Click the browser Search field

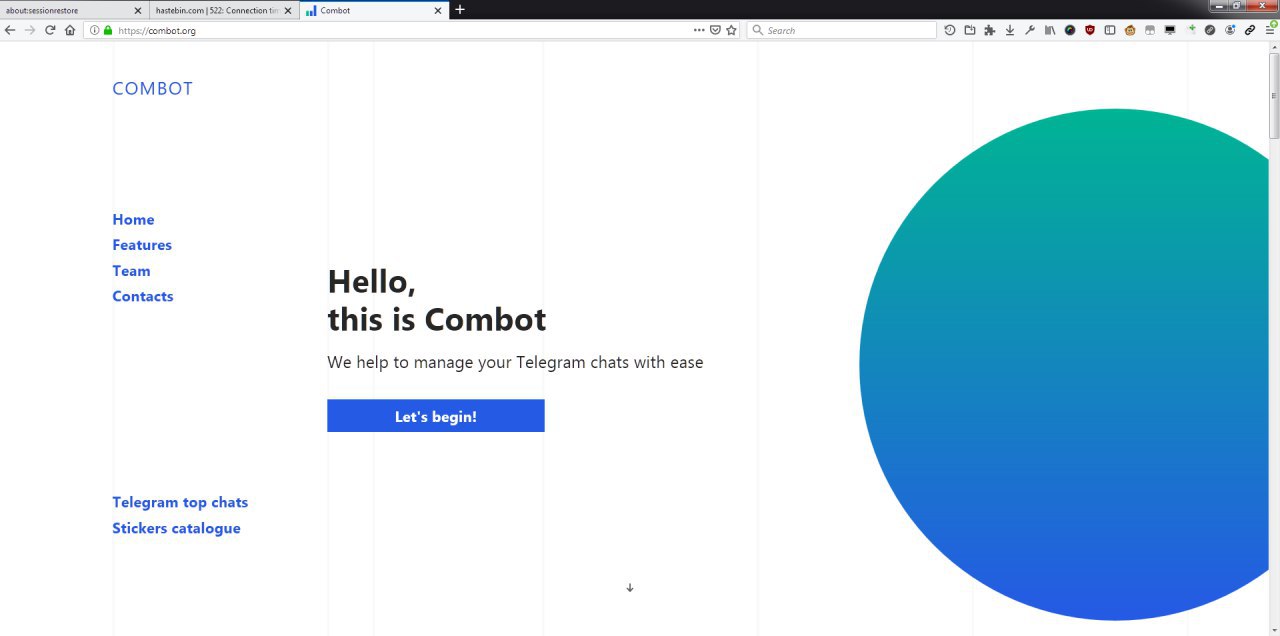tap(841, 30)
